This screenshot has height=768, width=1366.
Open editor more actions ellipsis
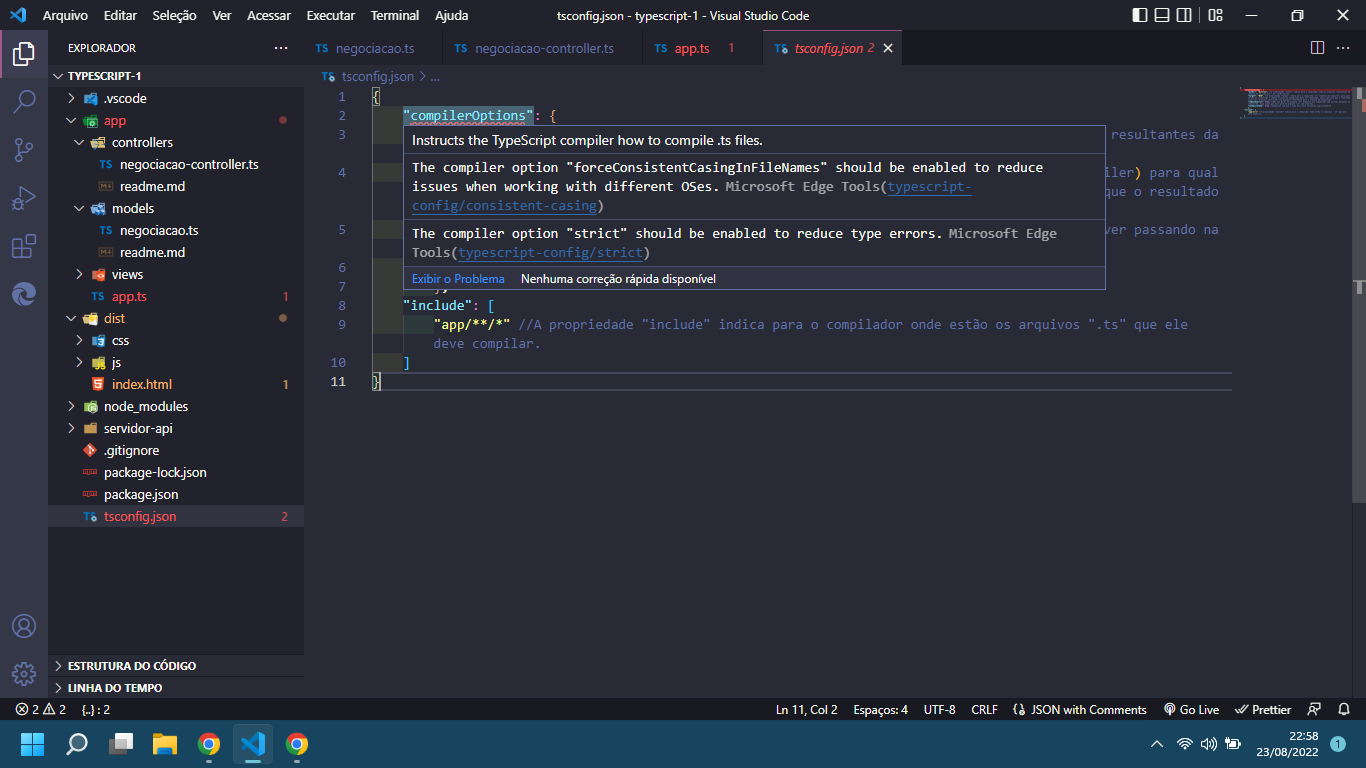[x=1345, y=48]
